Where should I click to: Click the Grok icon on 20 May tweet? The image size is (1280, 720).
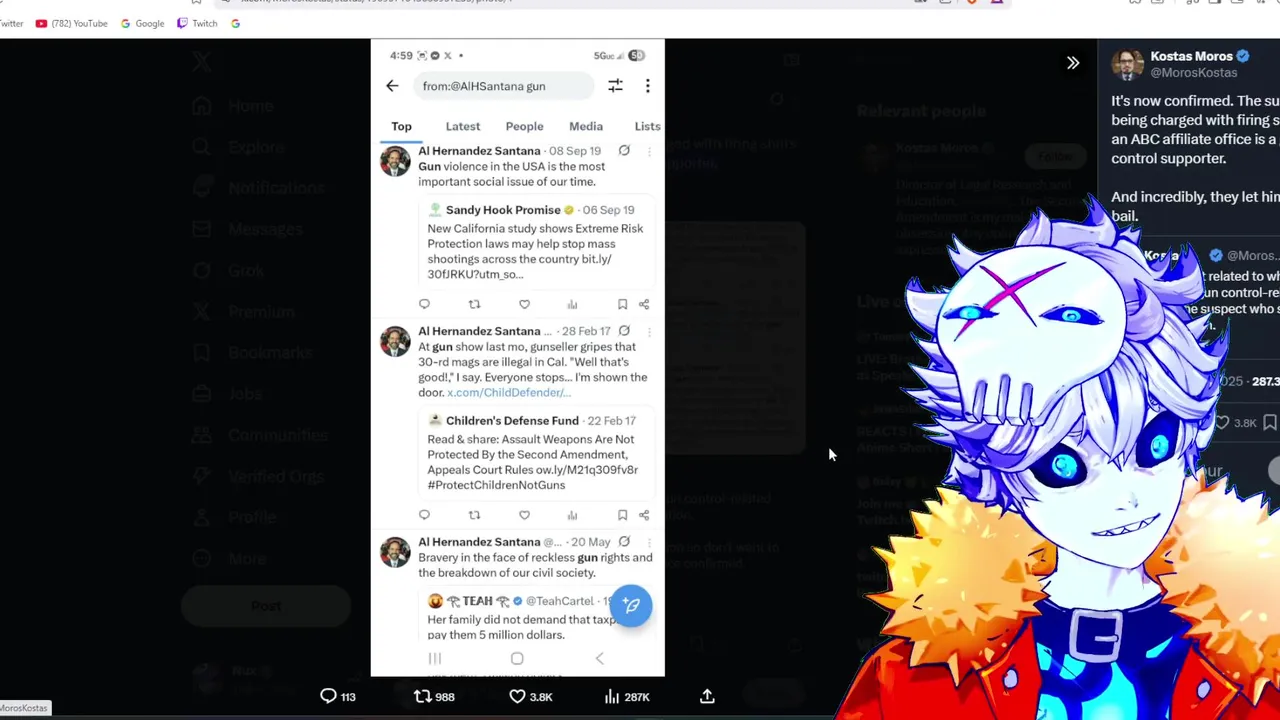pos(624,542)
